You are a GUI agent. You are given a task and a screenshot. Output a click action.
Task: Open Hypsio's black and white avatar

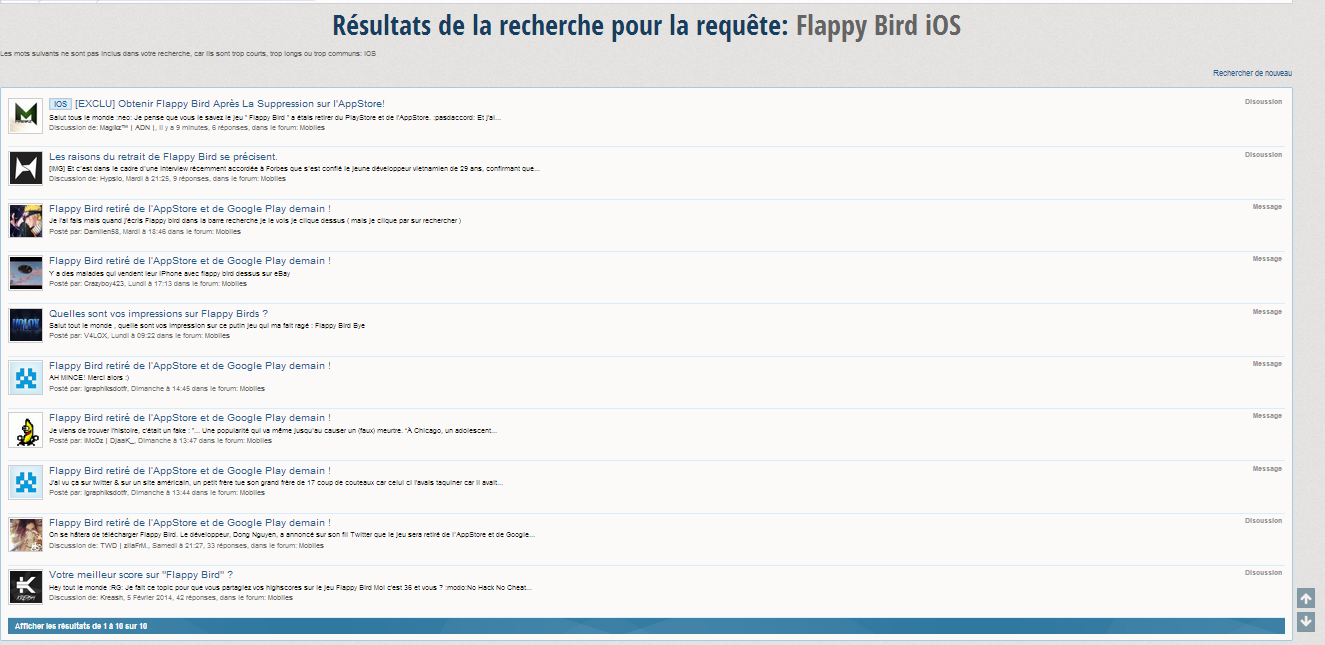click(x=26, y=168)
